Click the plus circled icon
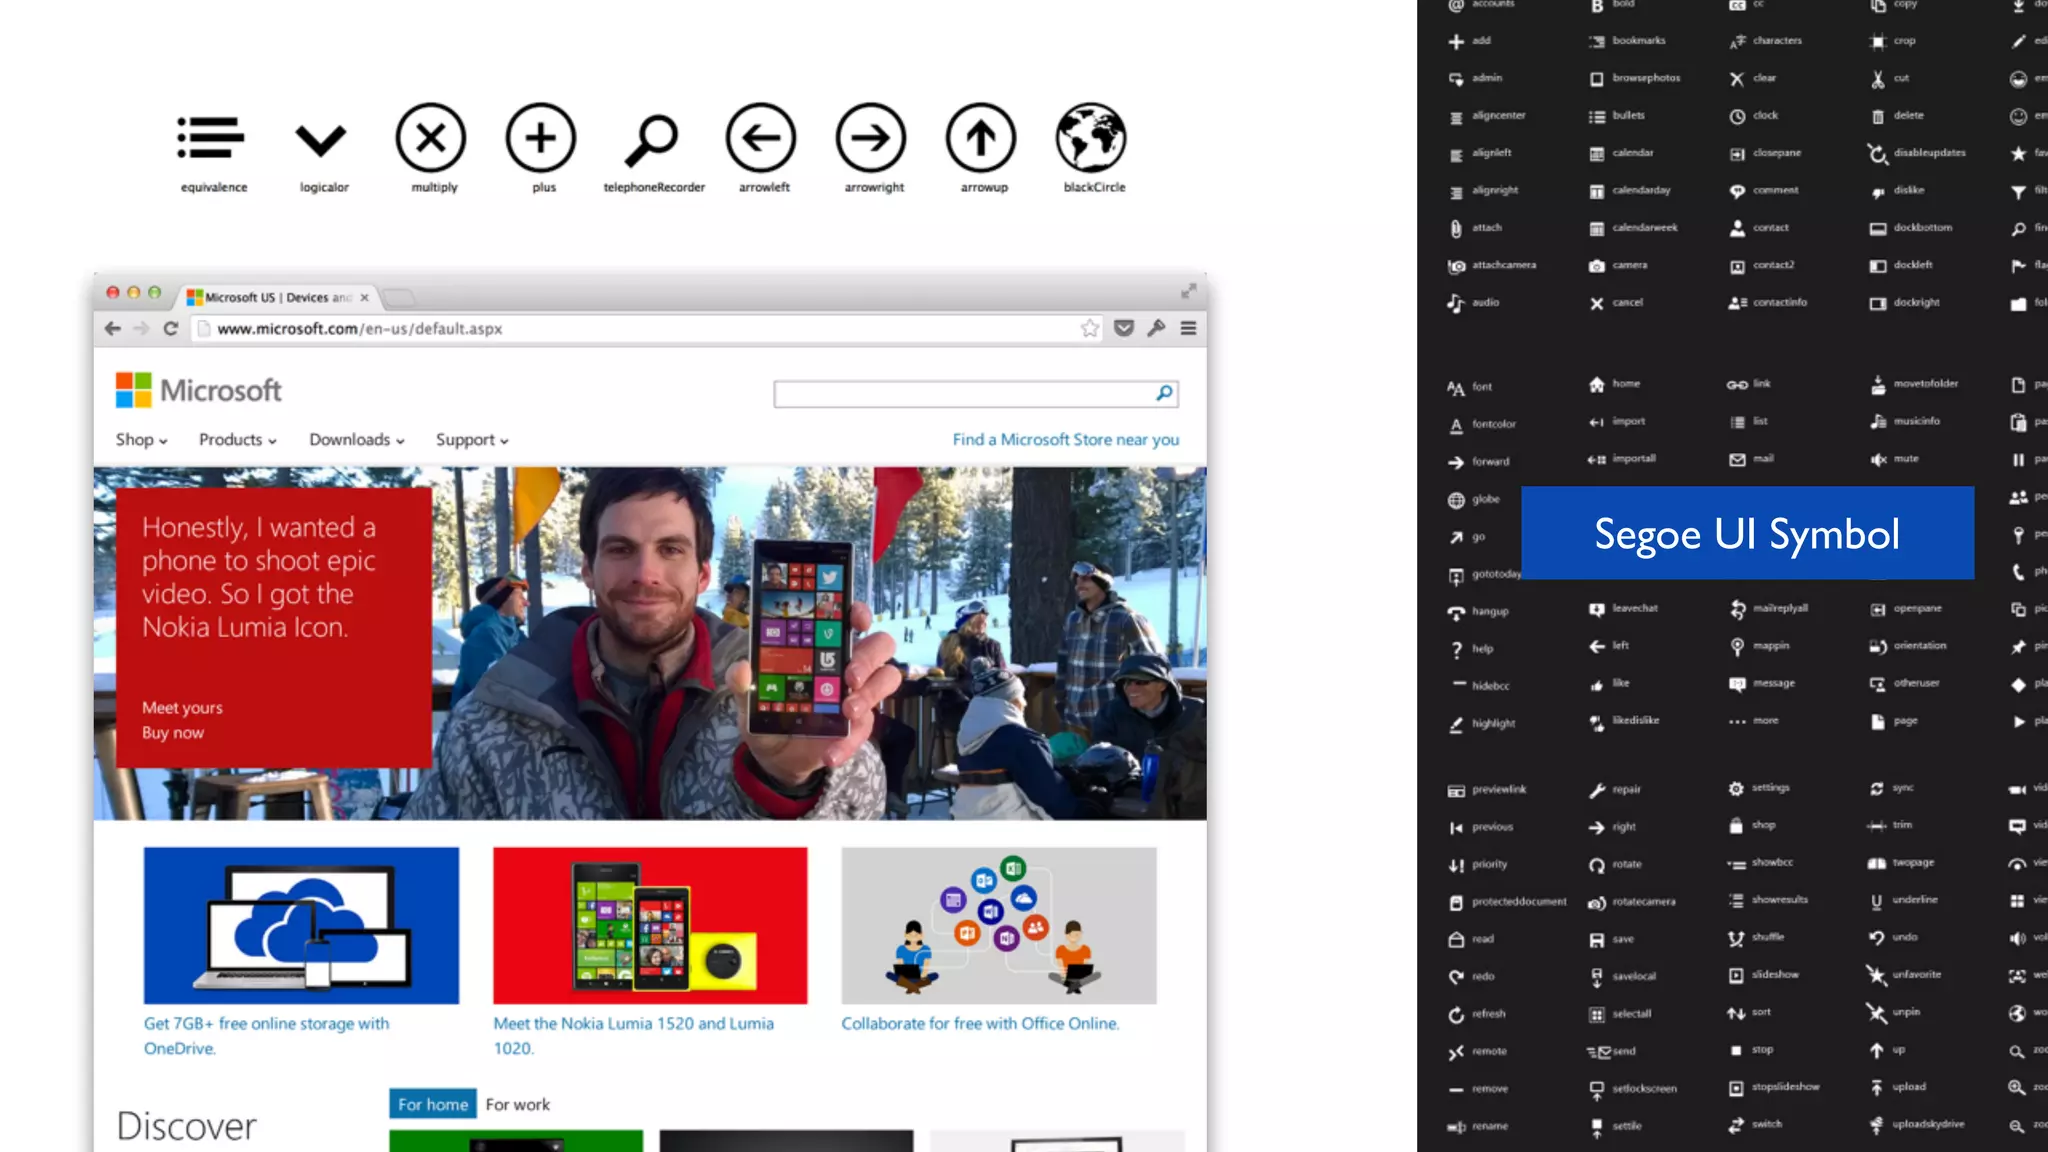The width and height of the screenshot is (2048, 1152). 541,138
